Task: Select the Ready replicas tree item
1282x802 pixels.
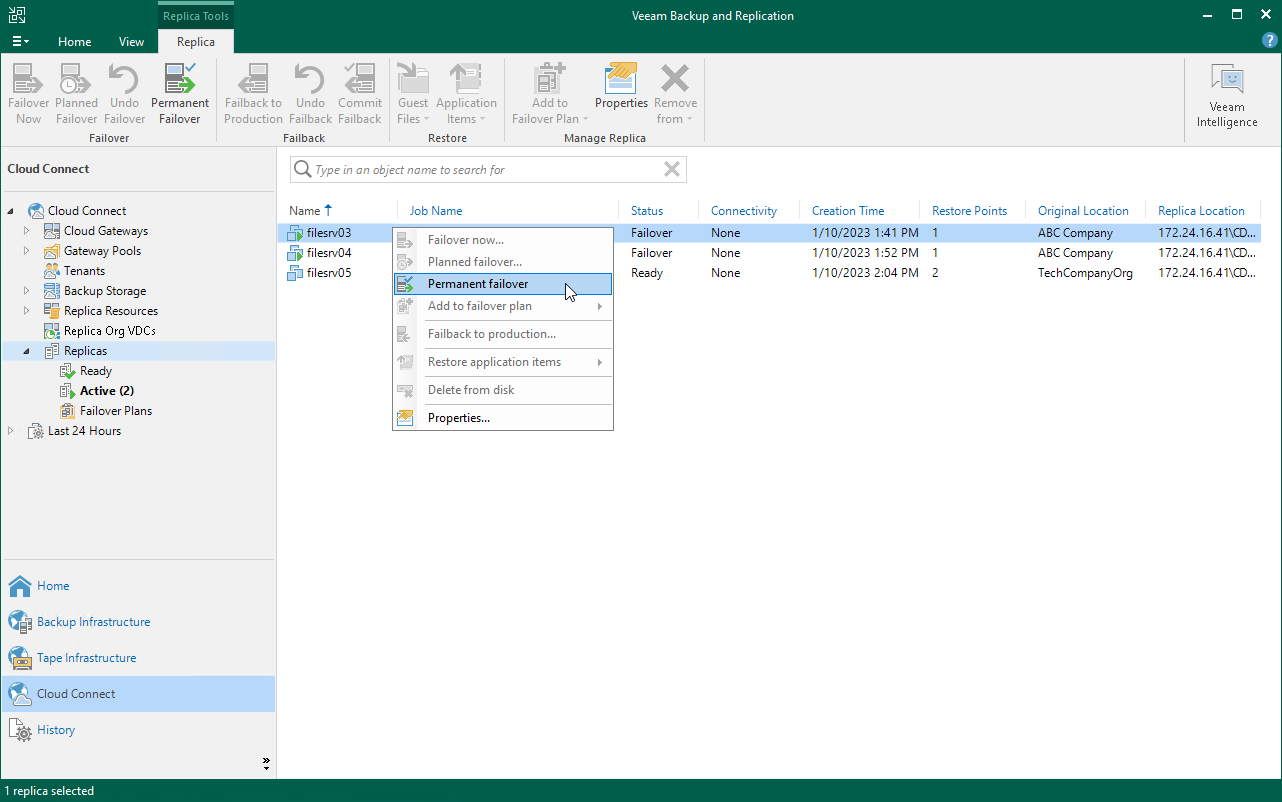Action: (x=96, y=371)
